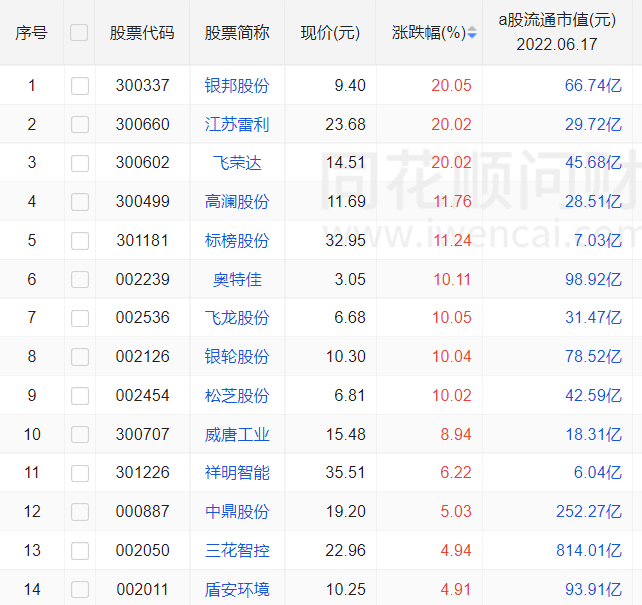Open 银轮股份 stock page
Viewport: 642px width, 605px height.
point(237,357)
